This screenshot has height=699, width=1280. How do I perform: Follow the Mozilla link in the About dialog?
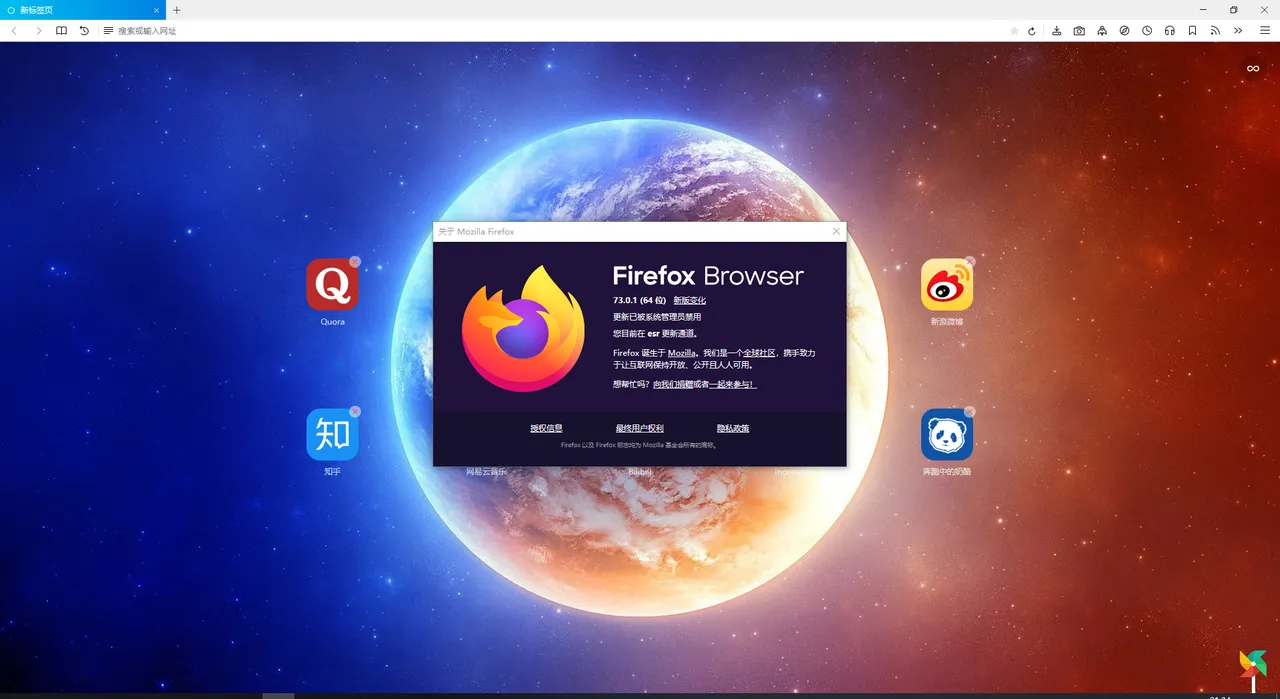point(681,353)
